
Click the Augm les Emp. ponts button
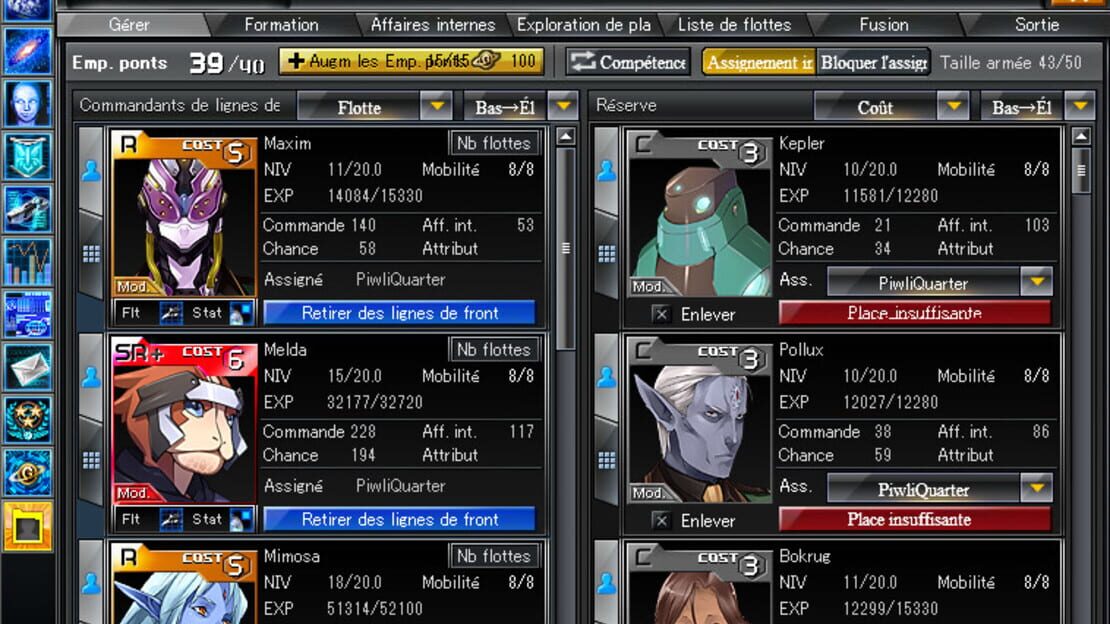pyautogui.click(x=411, y=62)
